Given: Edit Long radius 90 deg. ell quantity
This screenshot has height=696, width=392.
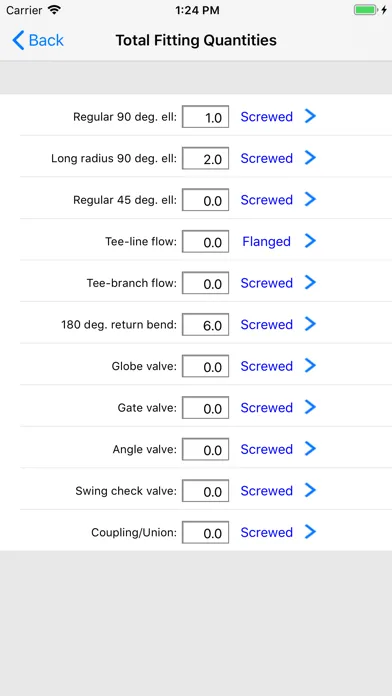Looking at the screenshot, I should 206,158.
